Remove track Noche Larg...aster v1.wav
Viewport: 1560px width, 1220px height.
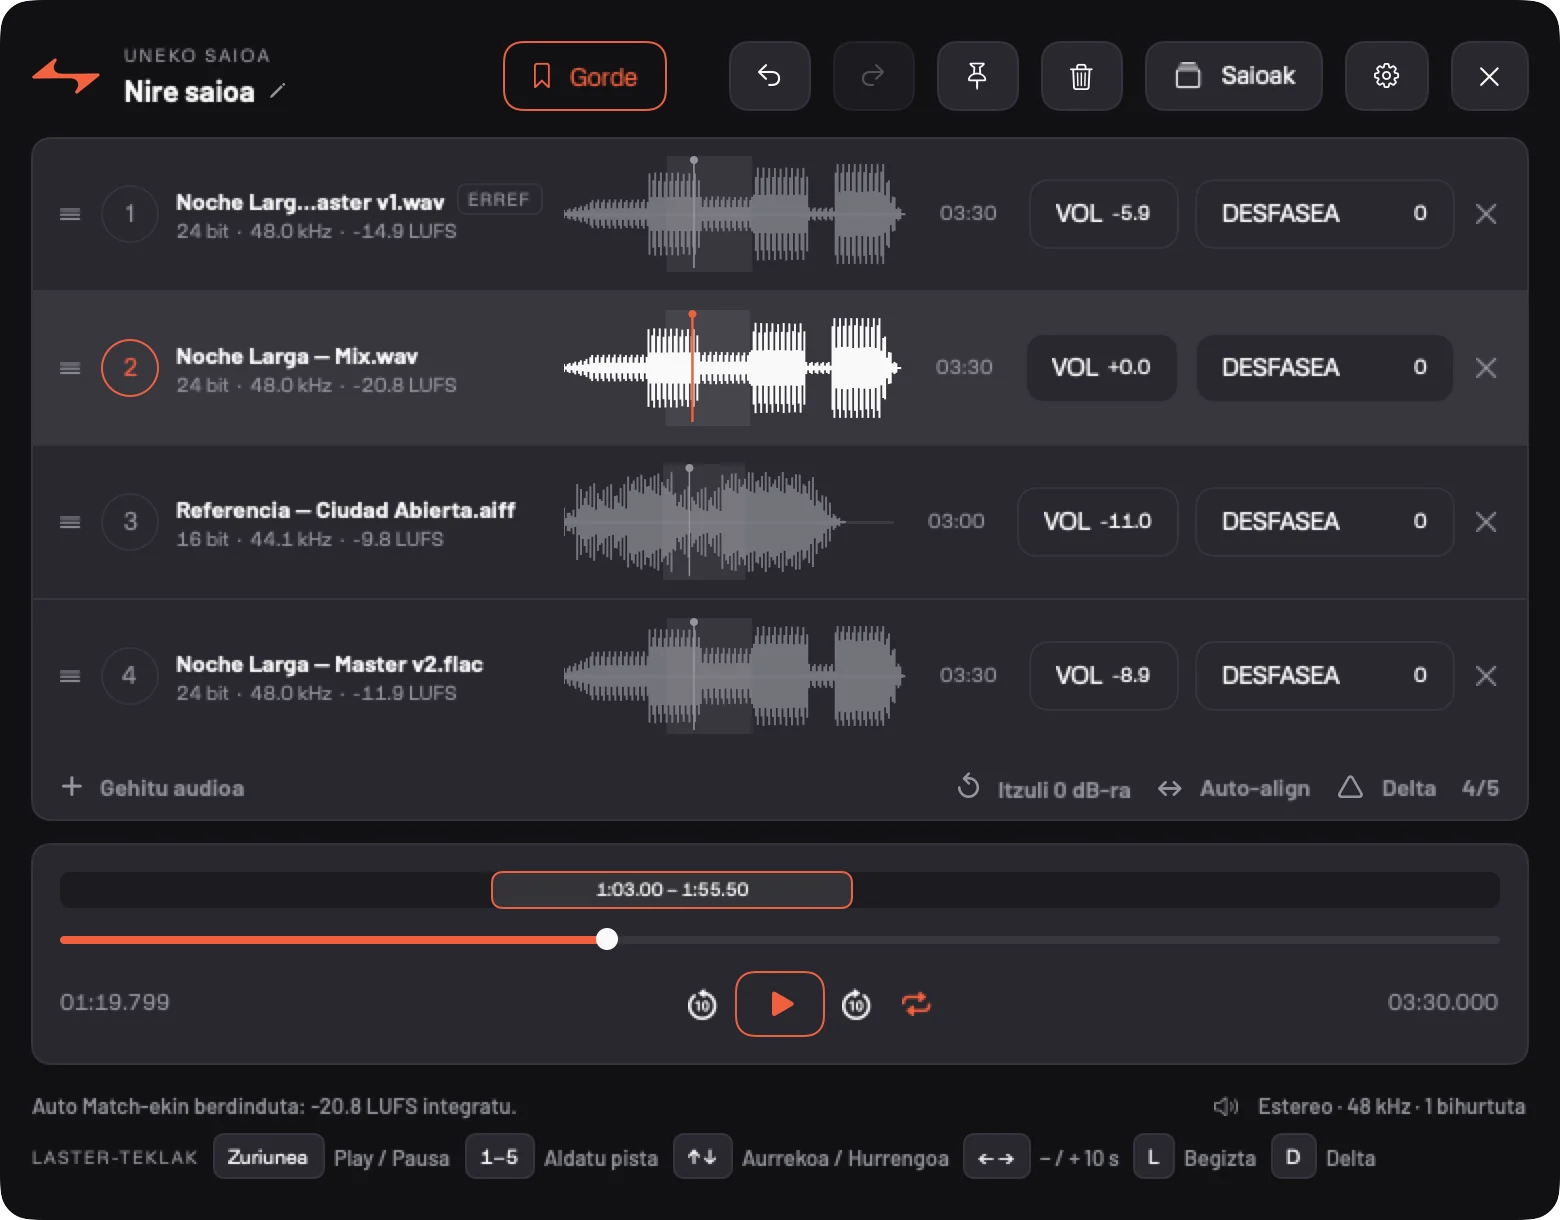click(x=1486, y=214)
